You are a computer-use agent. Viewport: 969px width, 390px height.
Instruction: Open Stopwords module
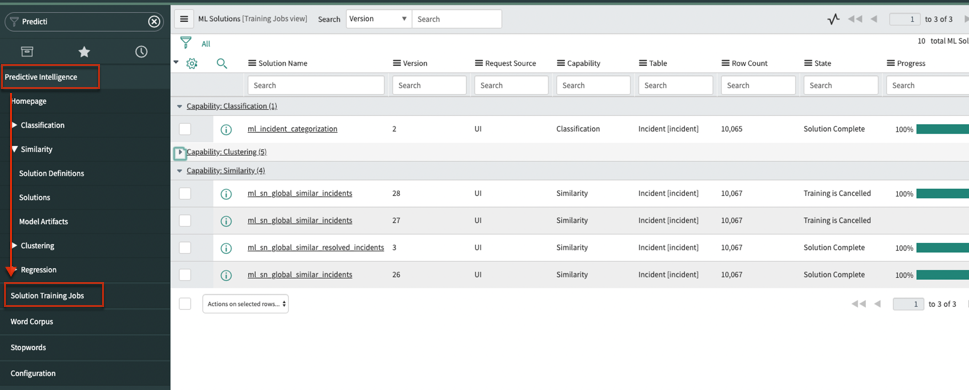click(x=28, y=348)
